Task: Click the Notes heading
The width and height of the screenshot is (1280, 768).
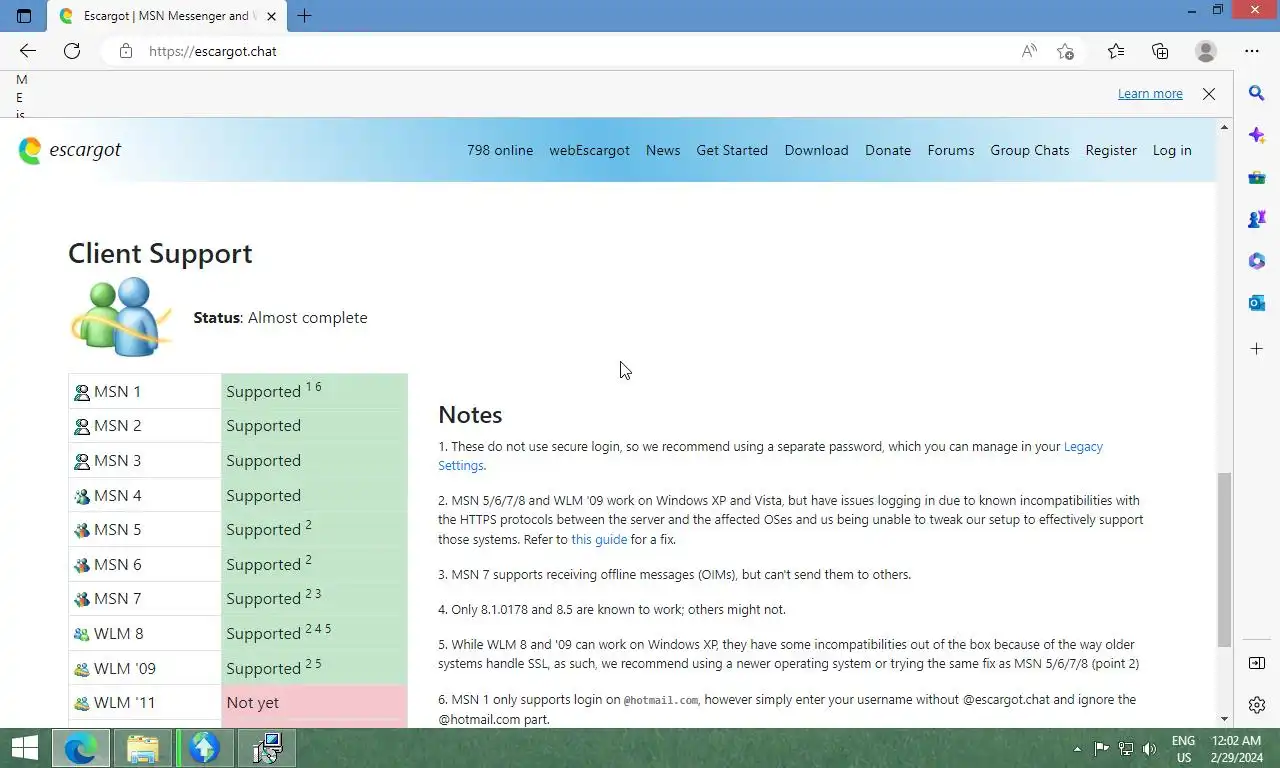Action: [470, 415]
